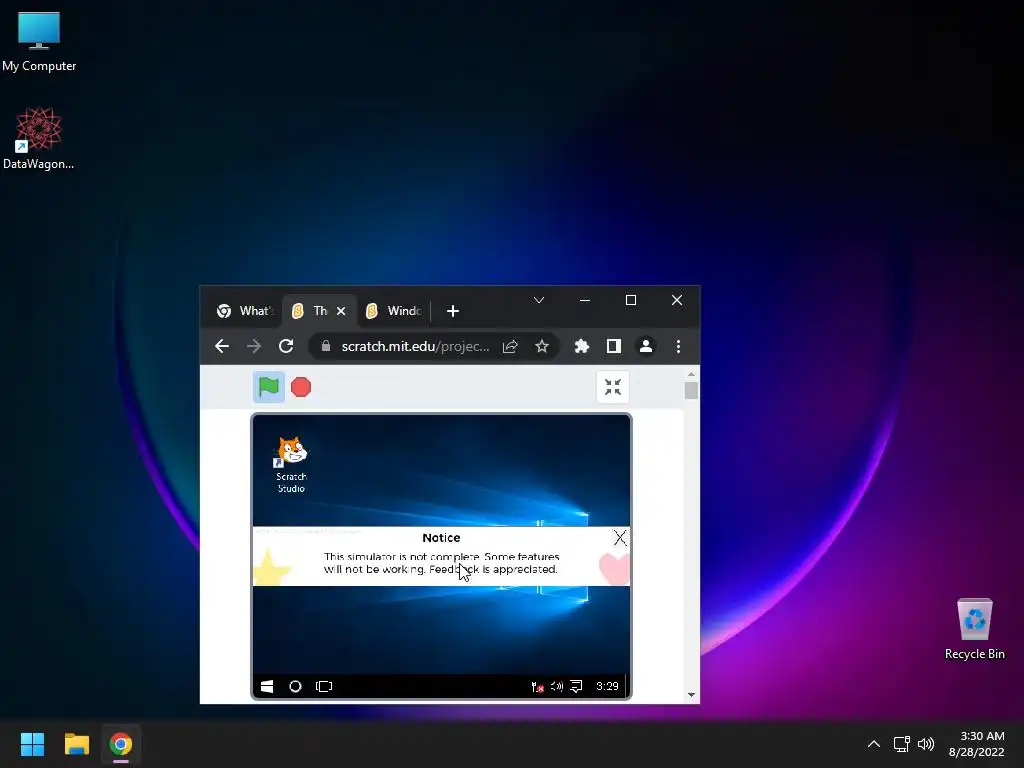Click the Chrome icon in the taskbar
Viewport: 1024px width, 768px height.
pos(121,744)
